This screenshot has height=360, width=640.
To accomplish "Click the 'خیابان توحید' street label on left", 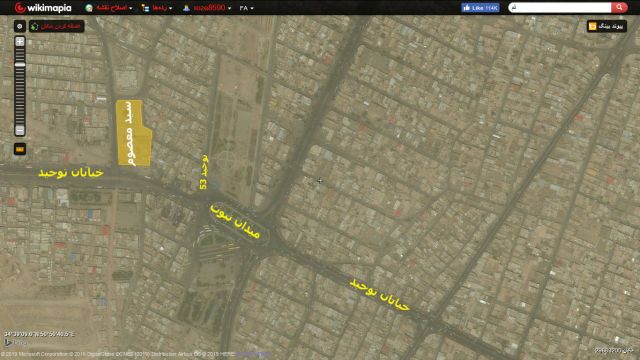I will point(71,173).
